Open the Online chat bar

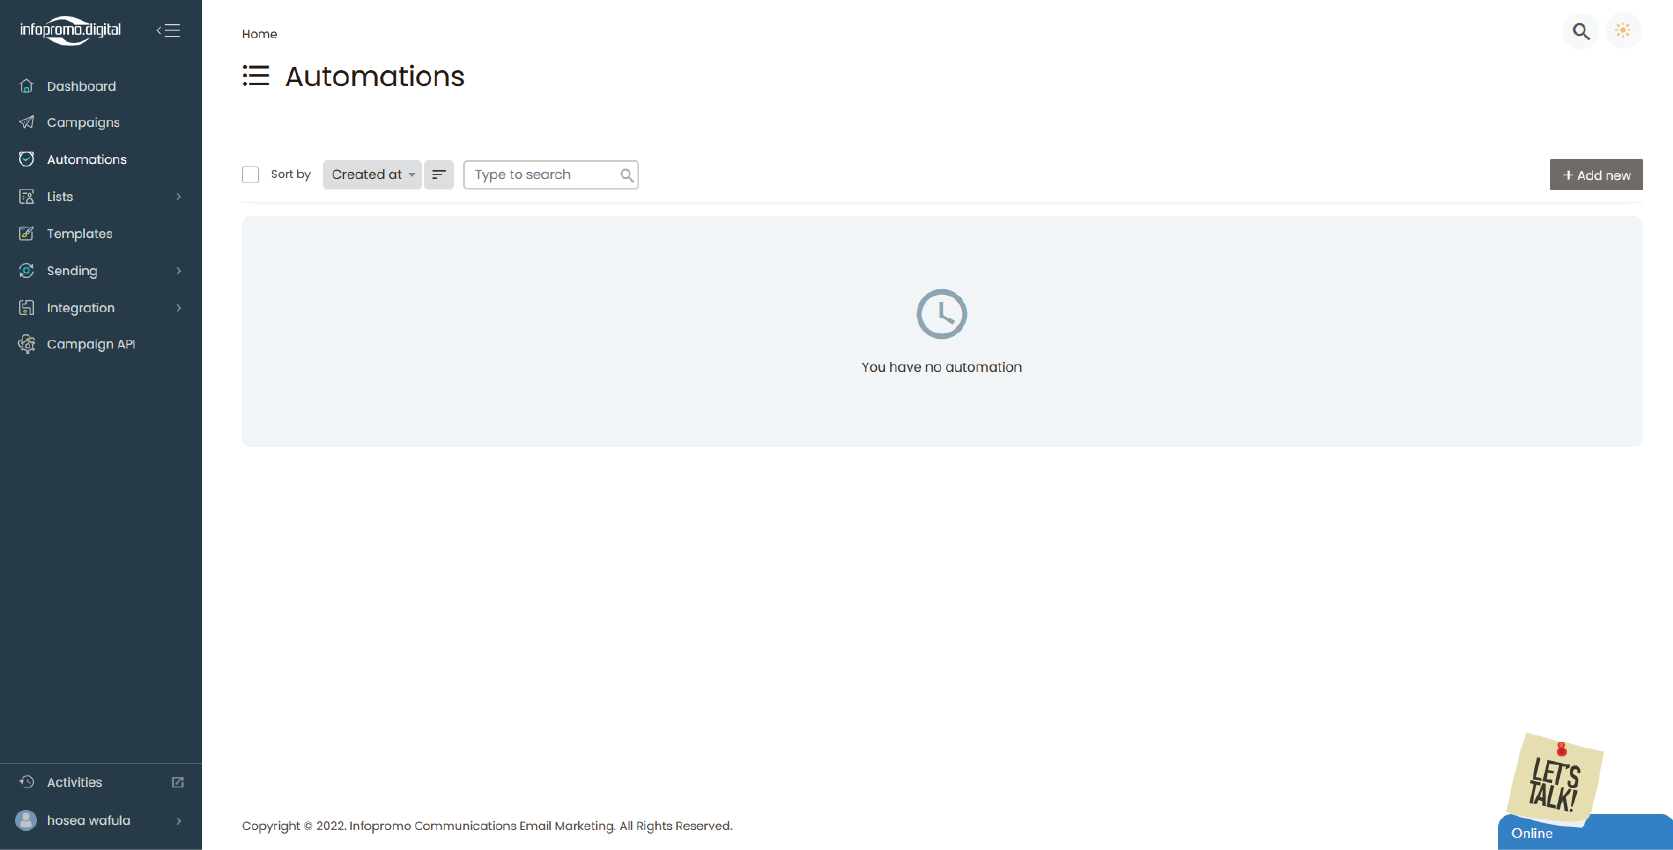(1585, 833)
